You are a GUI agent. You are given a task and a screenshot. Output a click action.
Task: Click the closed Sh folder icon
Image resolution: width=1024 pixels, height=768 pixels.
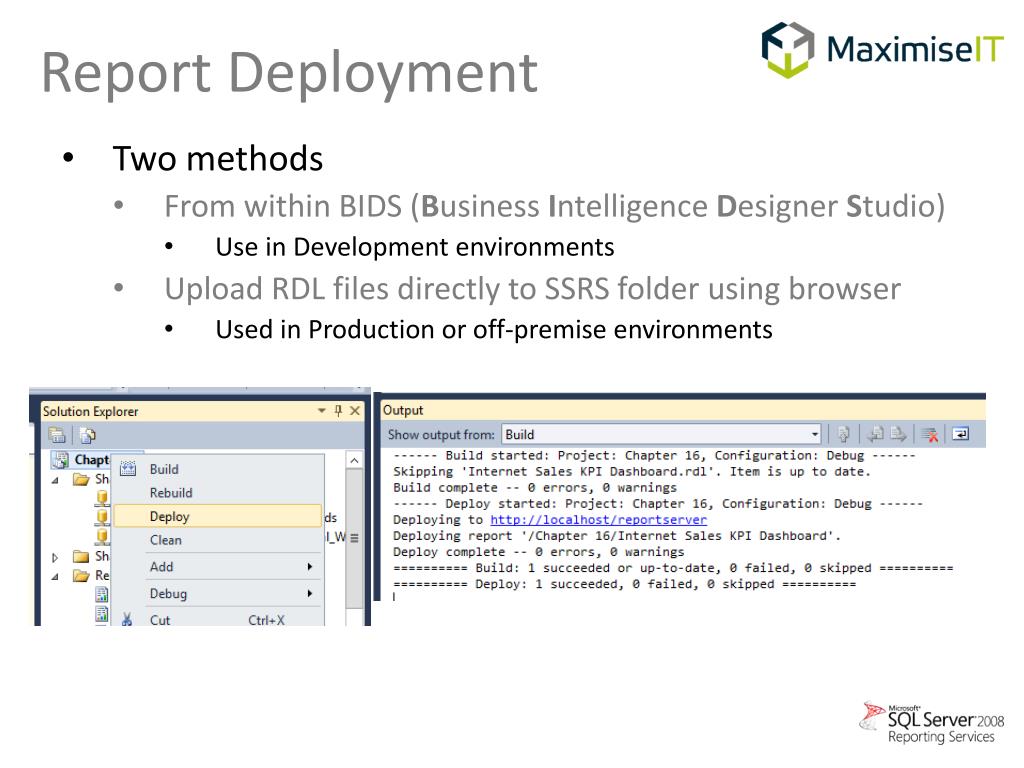pyautogui.click(x=82, y=556)
